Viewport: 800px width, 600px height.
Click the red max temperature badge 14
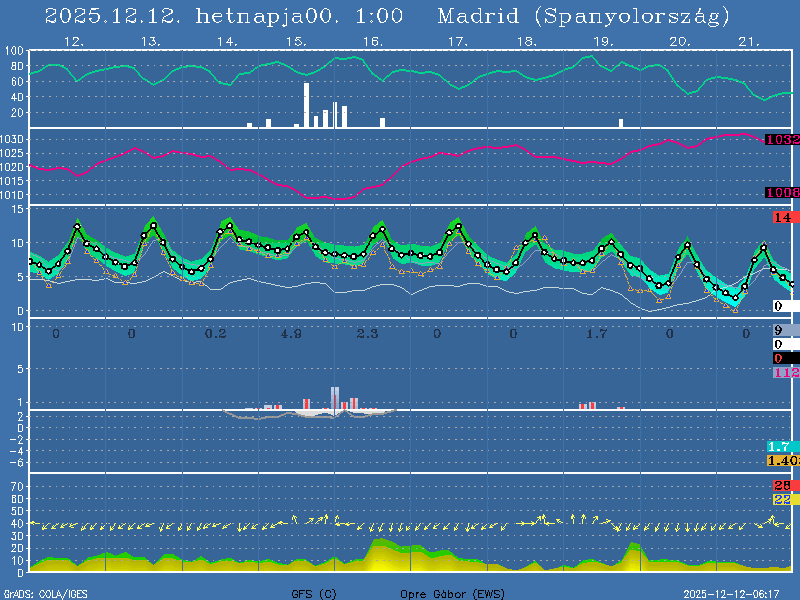click(x=782, y=217)
